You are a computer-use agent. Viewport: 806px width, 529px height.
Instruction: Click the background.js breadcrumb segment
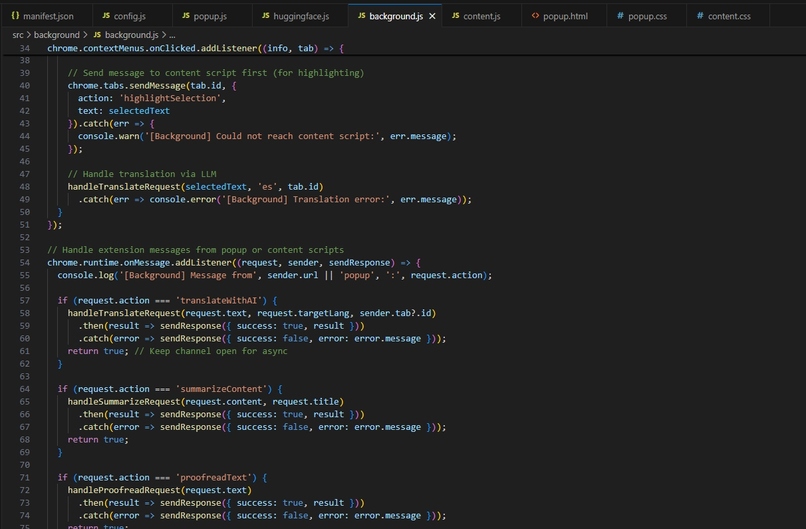click(x=132, y=34)
